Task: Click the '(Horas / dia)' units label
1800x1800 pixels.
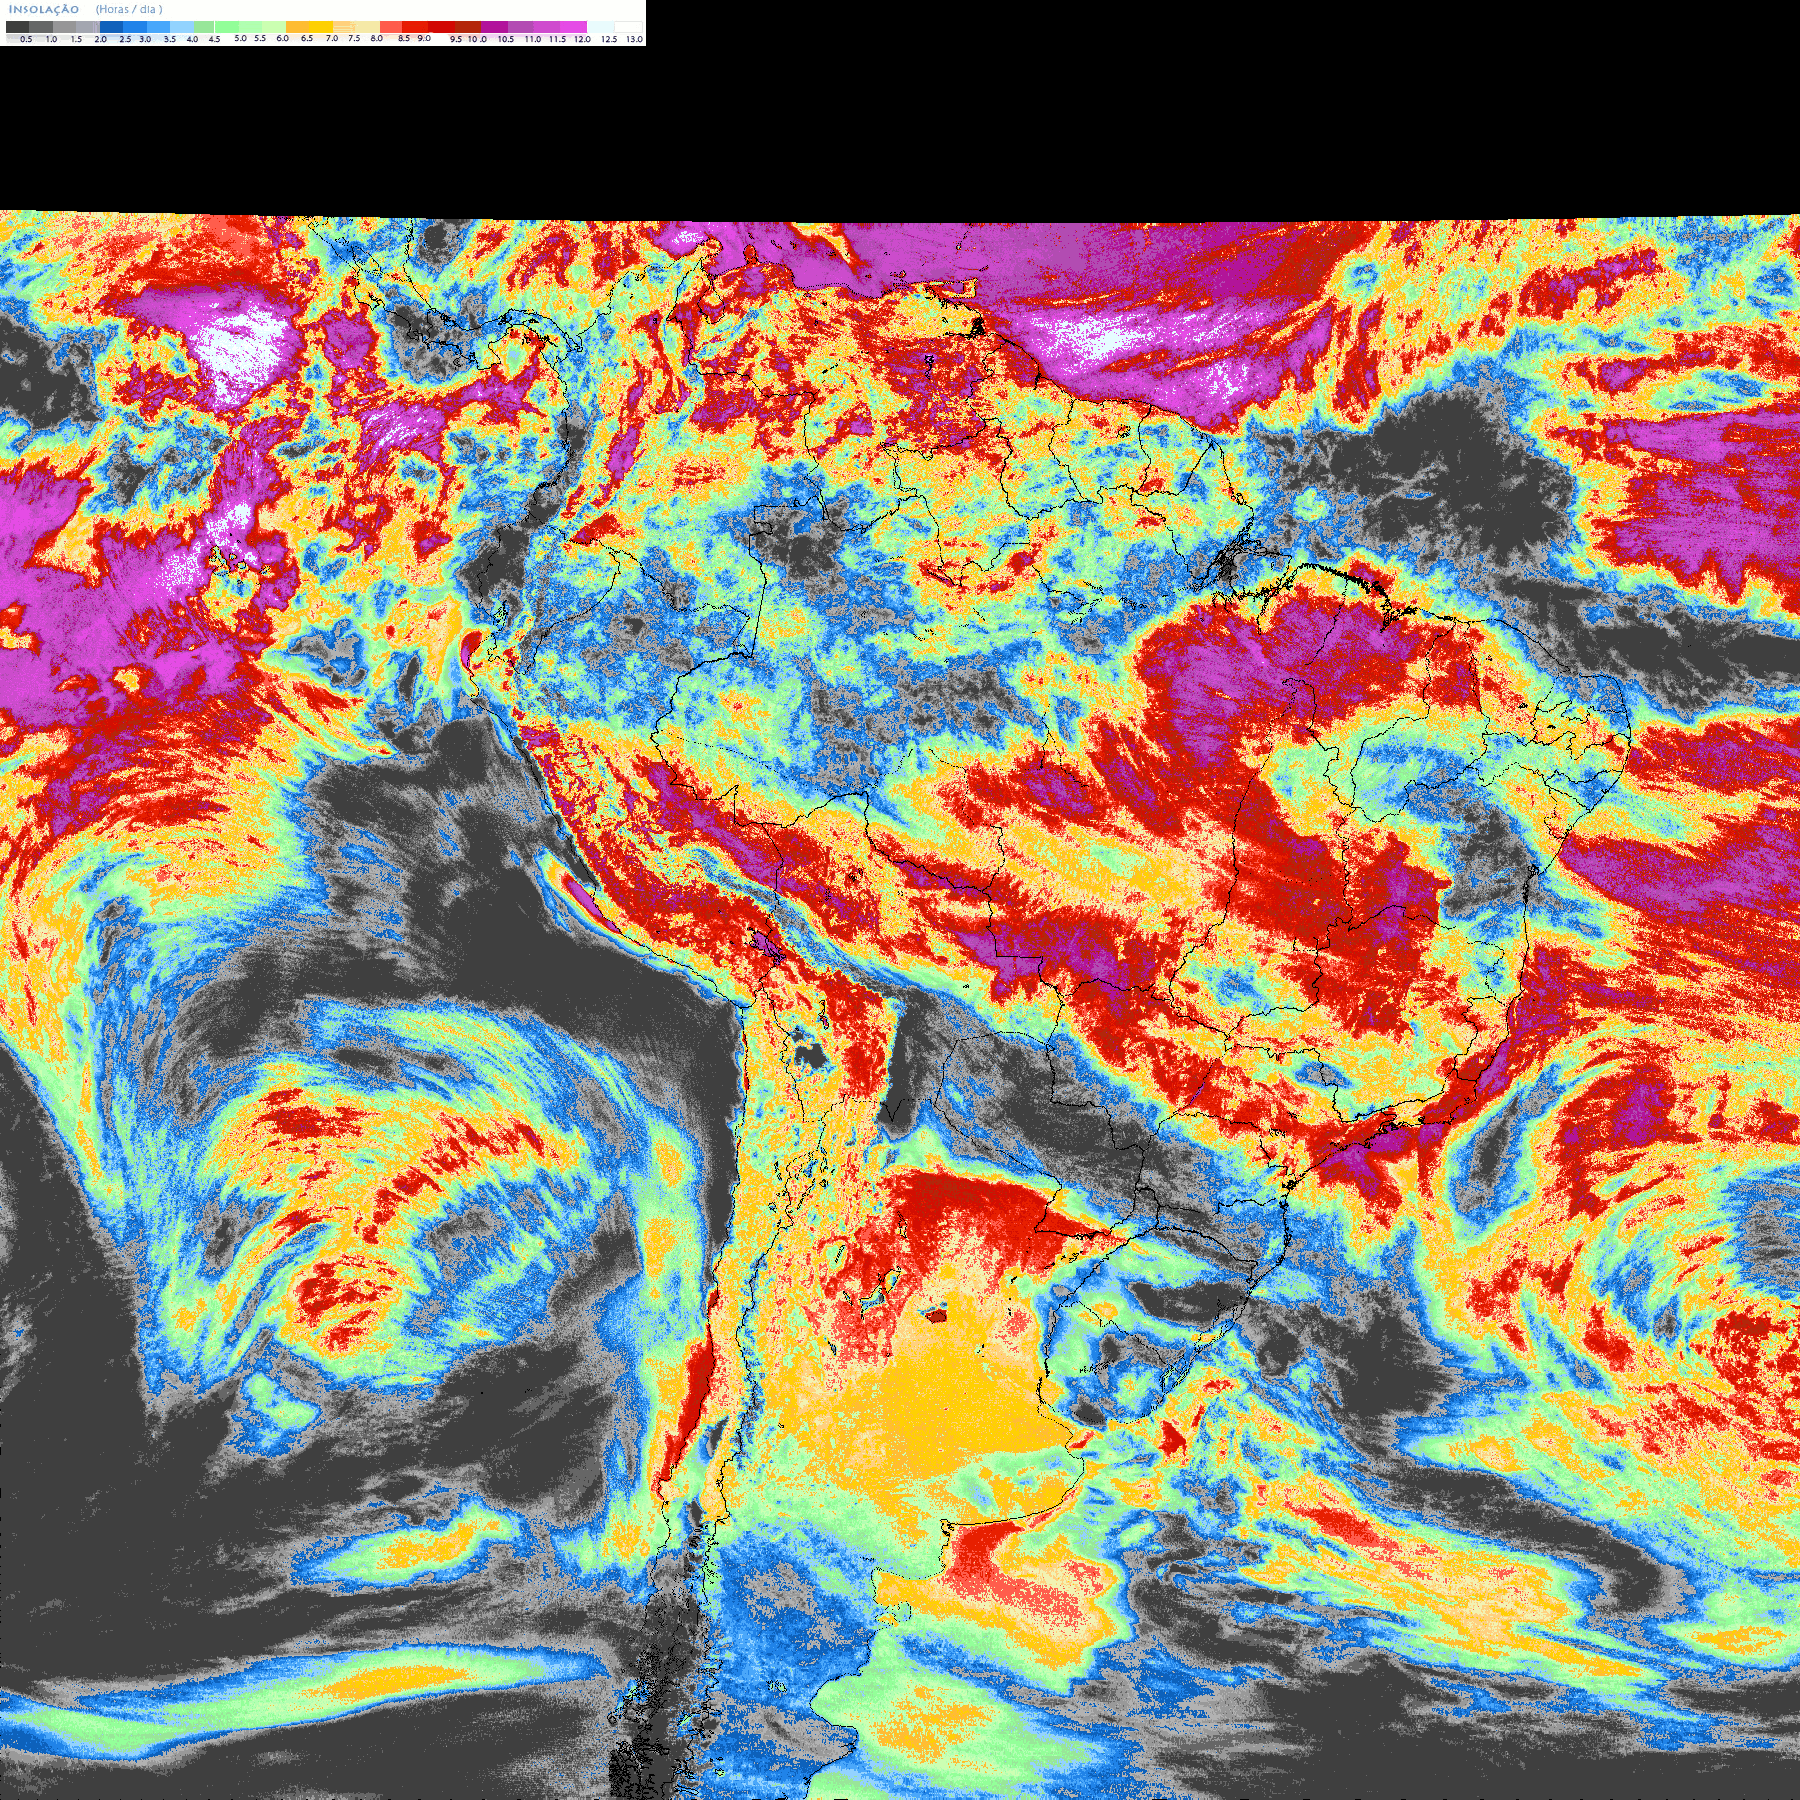Action: (129, 10)
